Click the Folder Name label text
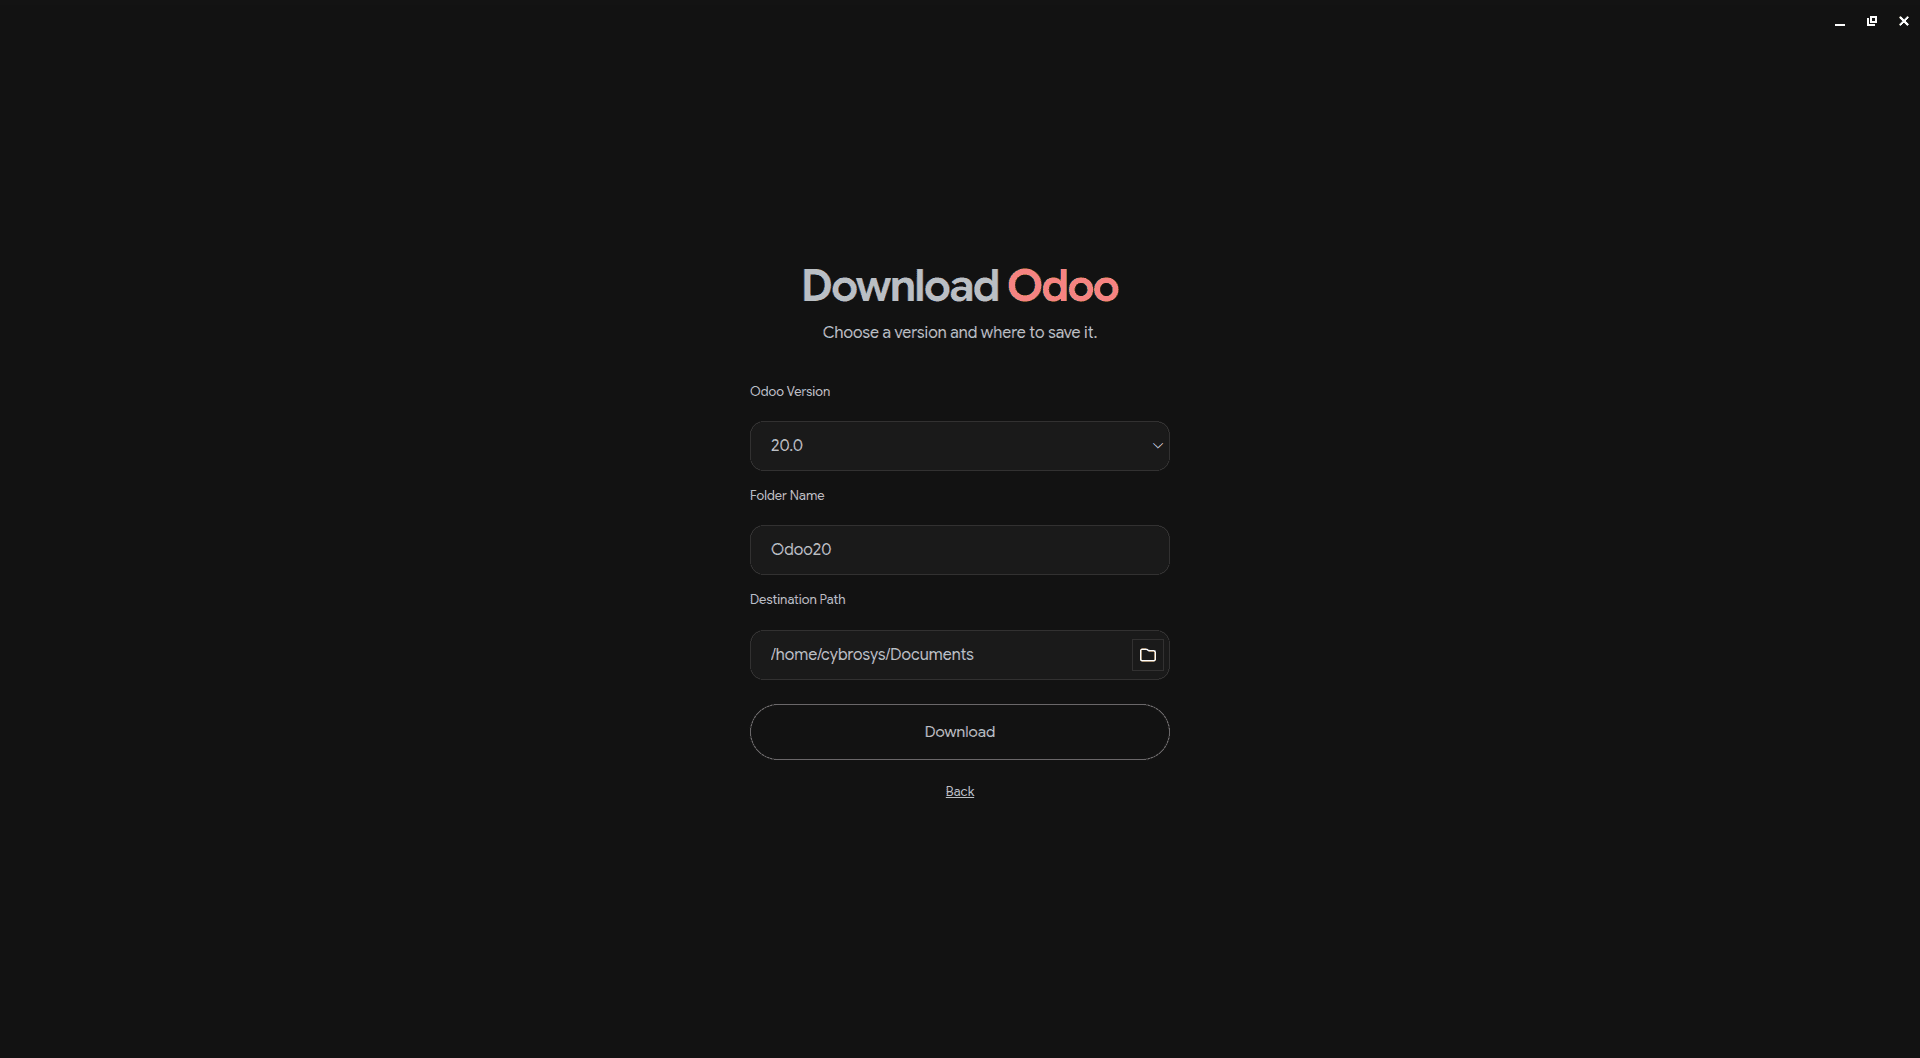The height and width of the screenshot is (1058, 1920). [787, 495]
